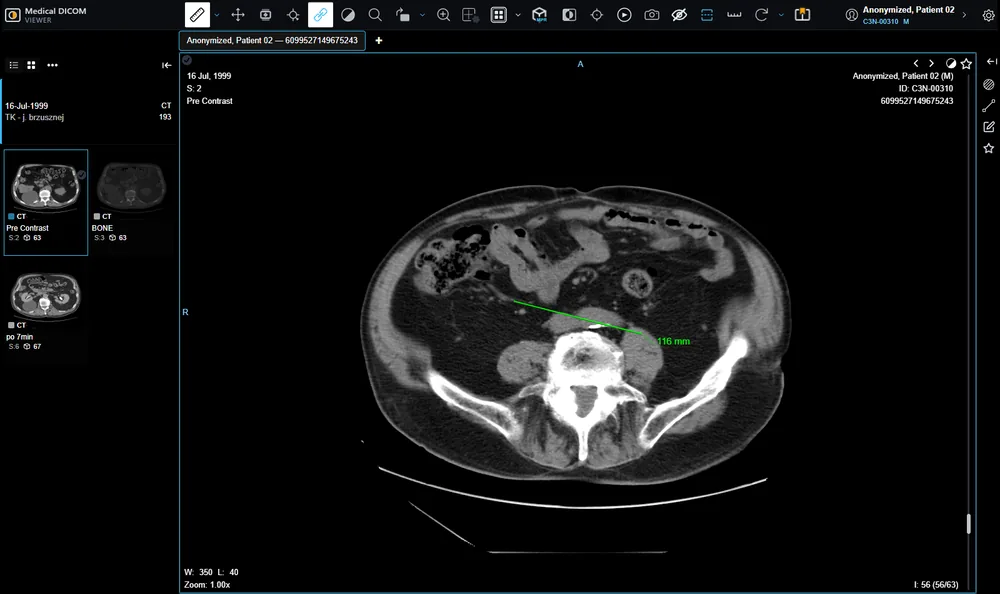Take a snapshot with camera icon
The height and width of the screenshot is (594, 1000).
(x=652, y=15)
